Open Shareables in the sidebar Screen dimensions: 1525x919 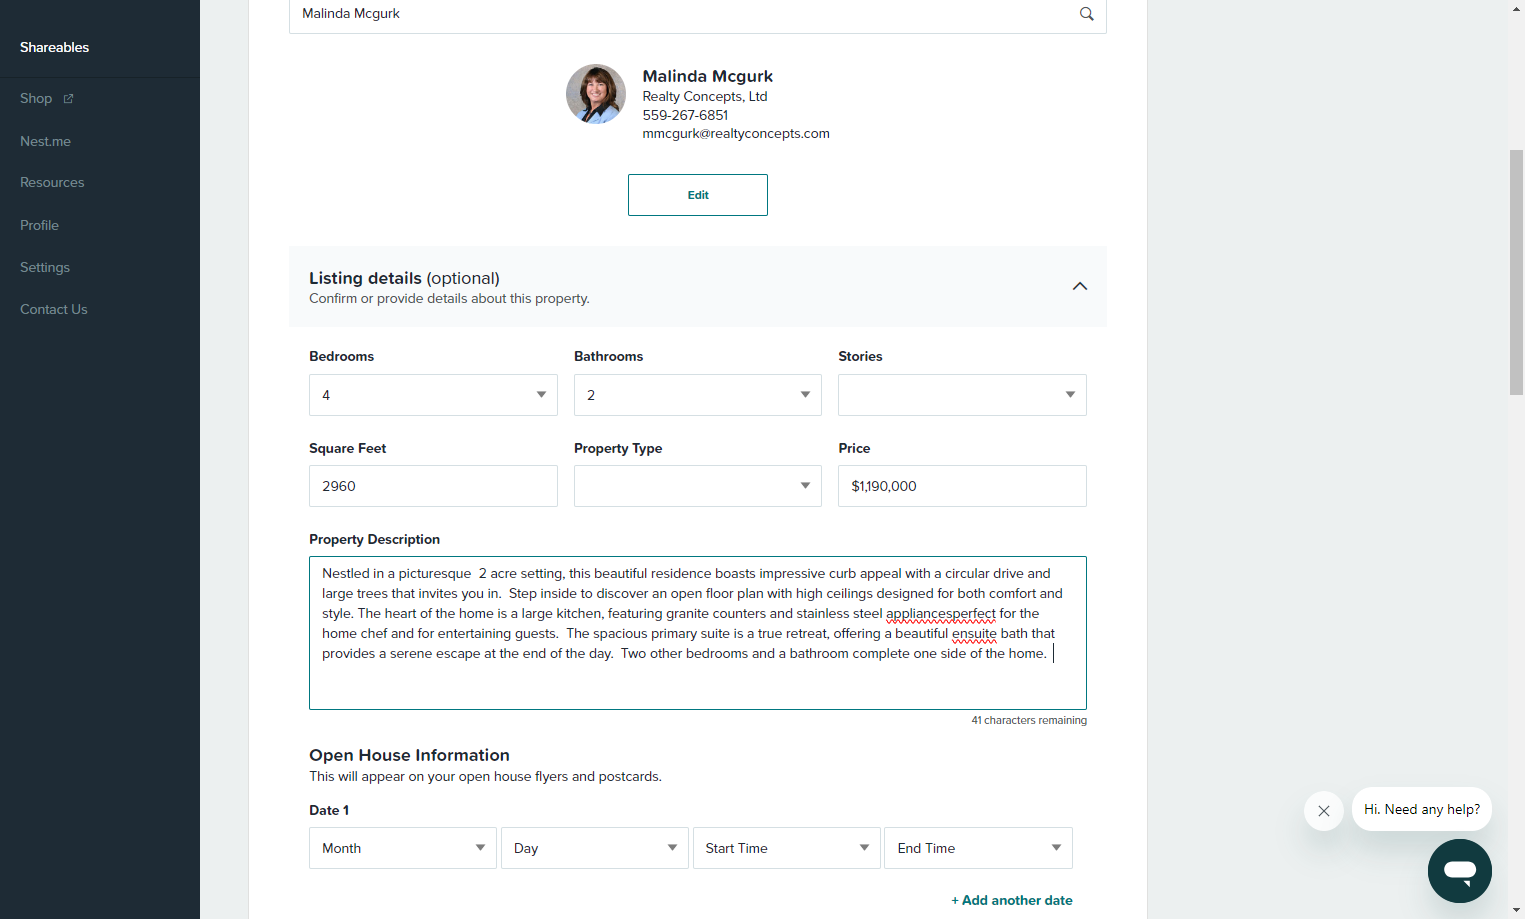(x=54, y=47)
